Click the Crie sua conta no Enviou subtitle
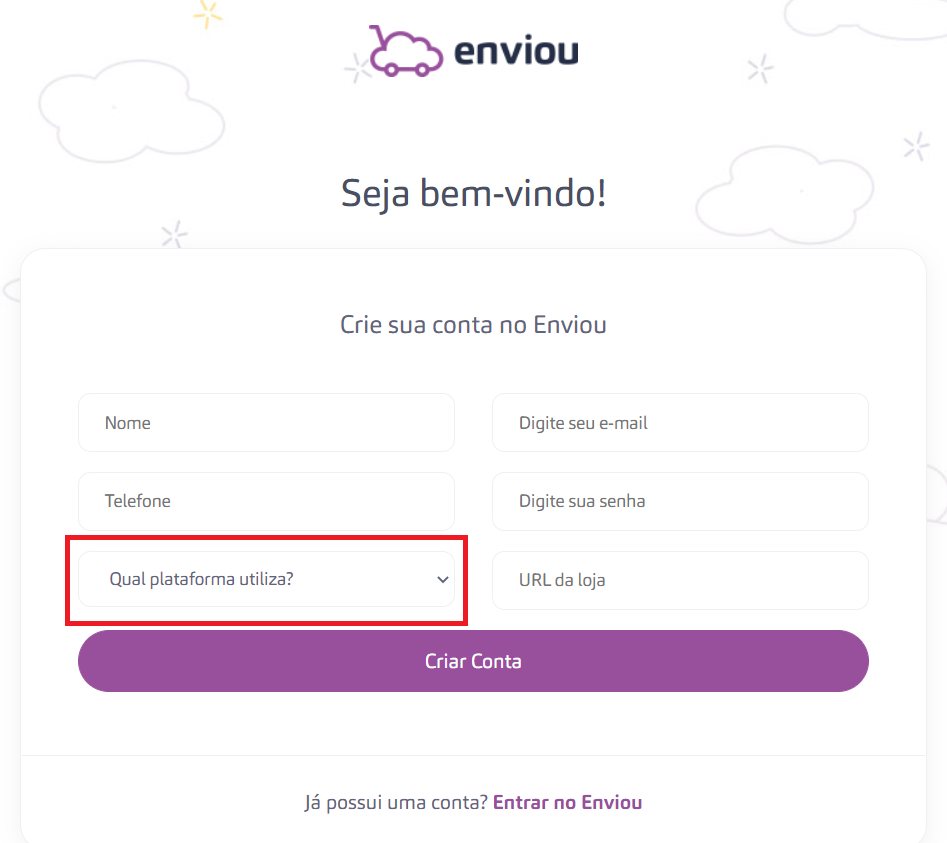This screenshot has height=843, width=947. (x=474, y=325)
